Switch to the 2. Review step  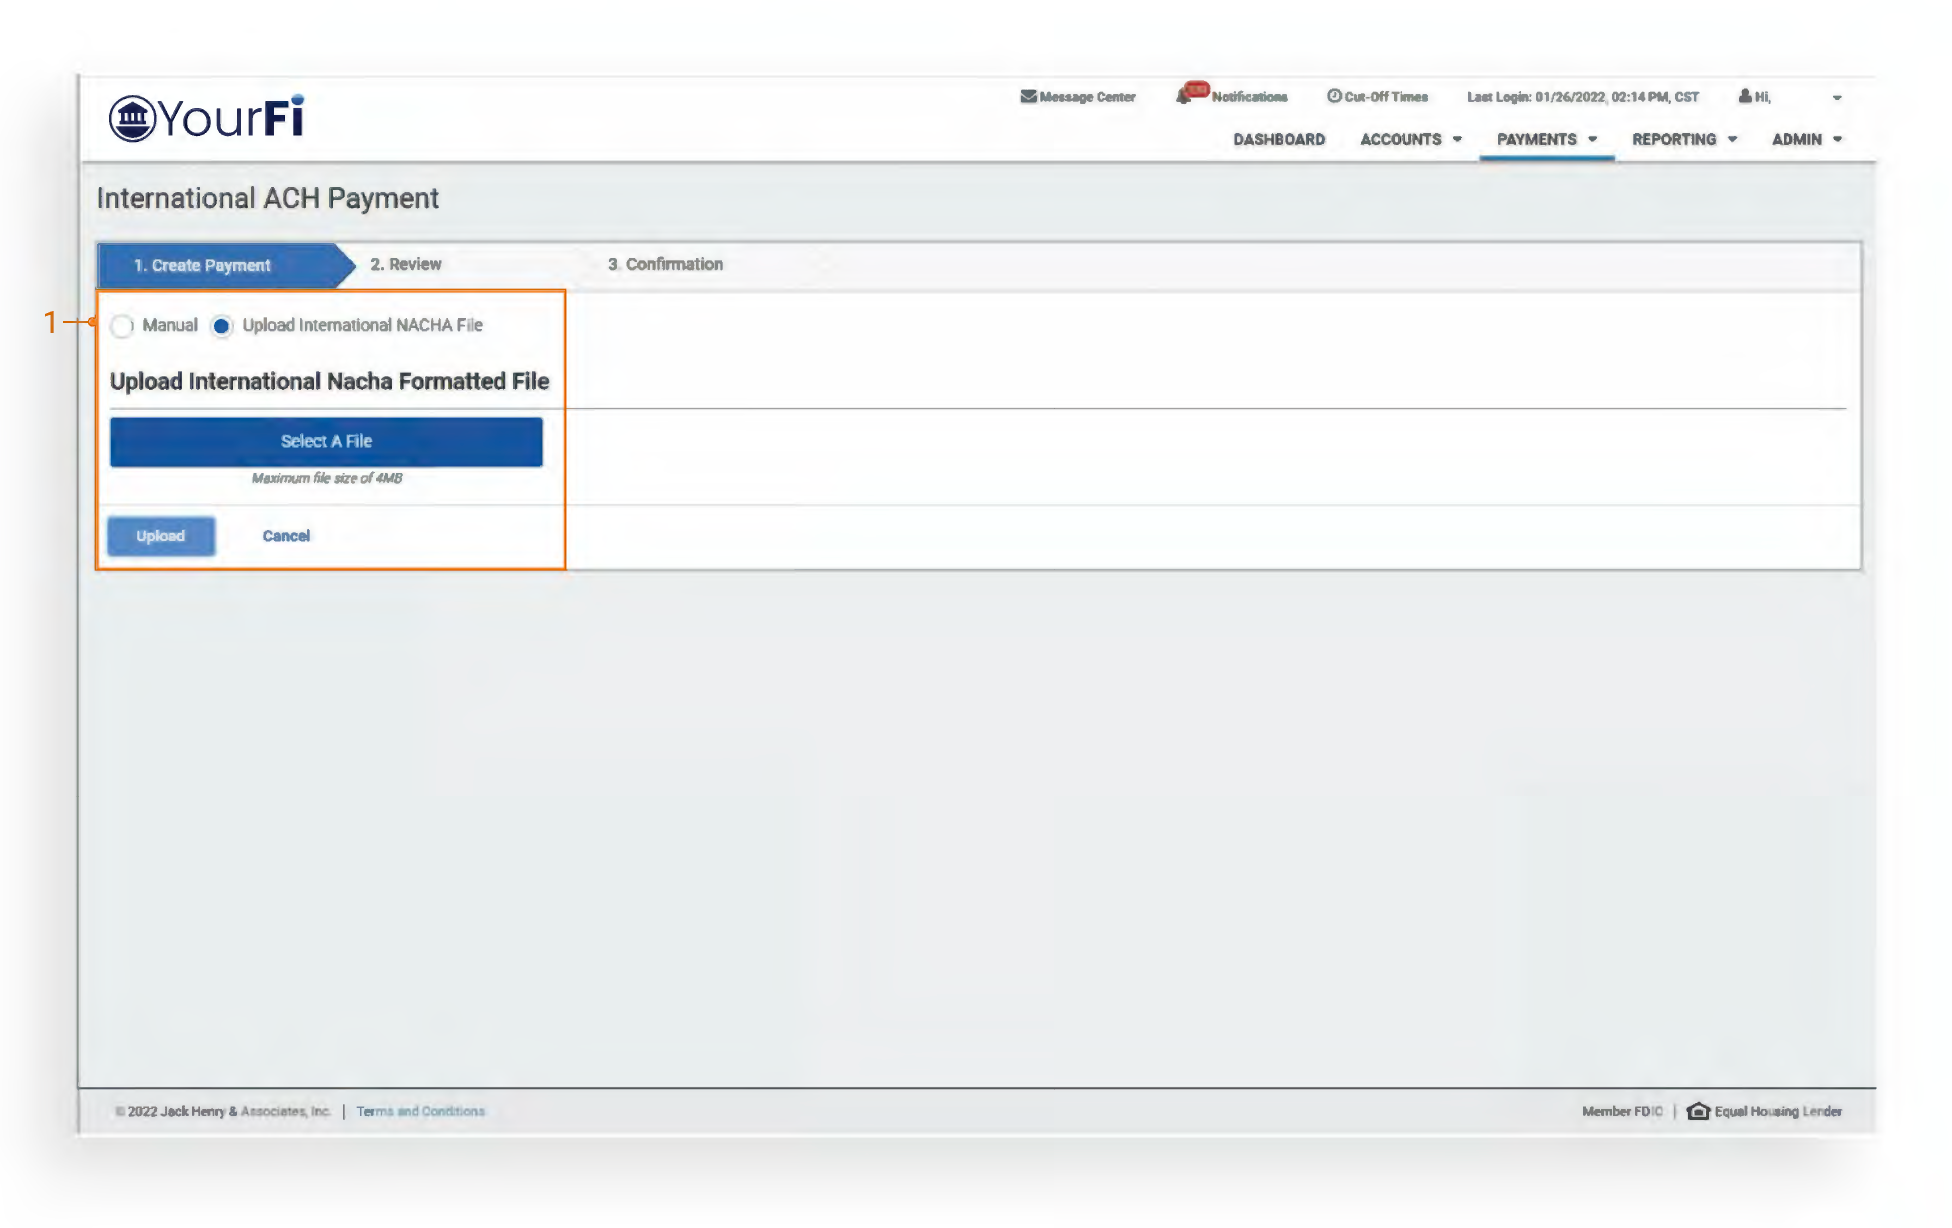click(x=405, y=264)
